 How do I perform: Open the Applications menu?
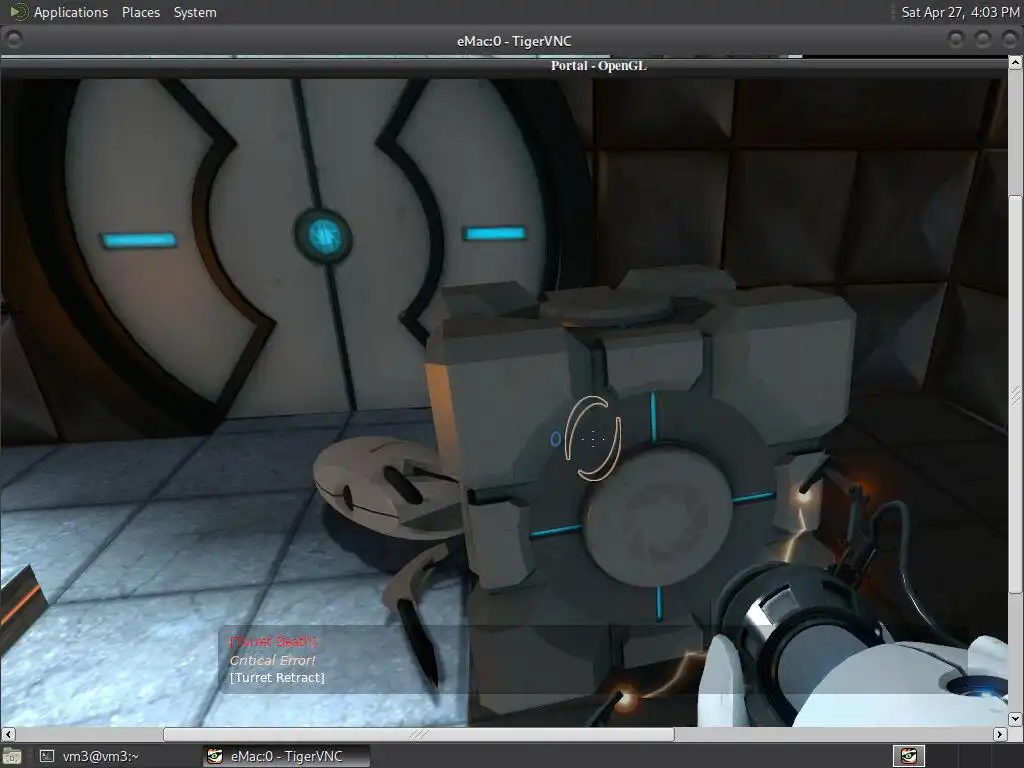[71, 12]
